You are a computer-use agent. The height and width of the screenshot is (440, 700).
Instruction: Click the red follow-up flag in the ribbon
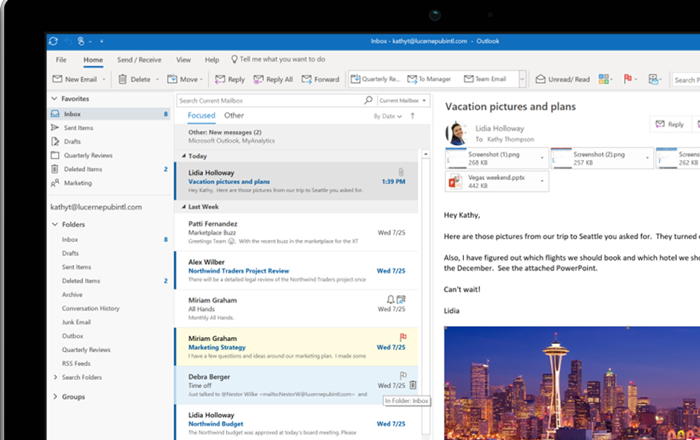click(628, 79)
